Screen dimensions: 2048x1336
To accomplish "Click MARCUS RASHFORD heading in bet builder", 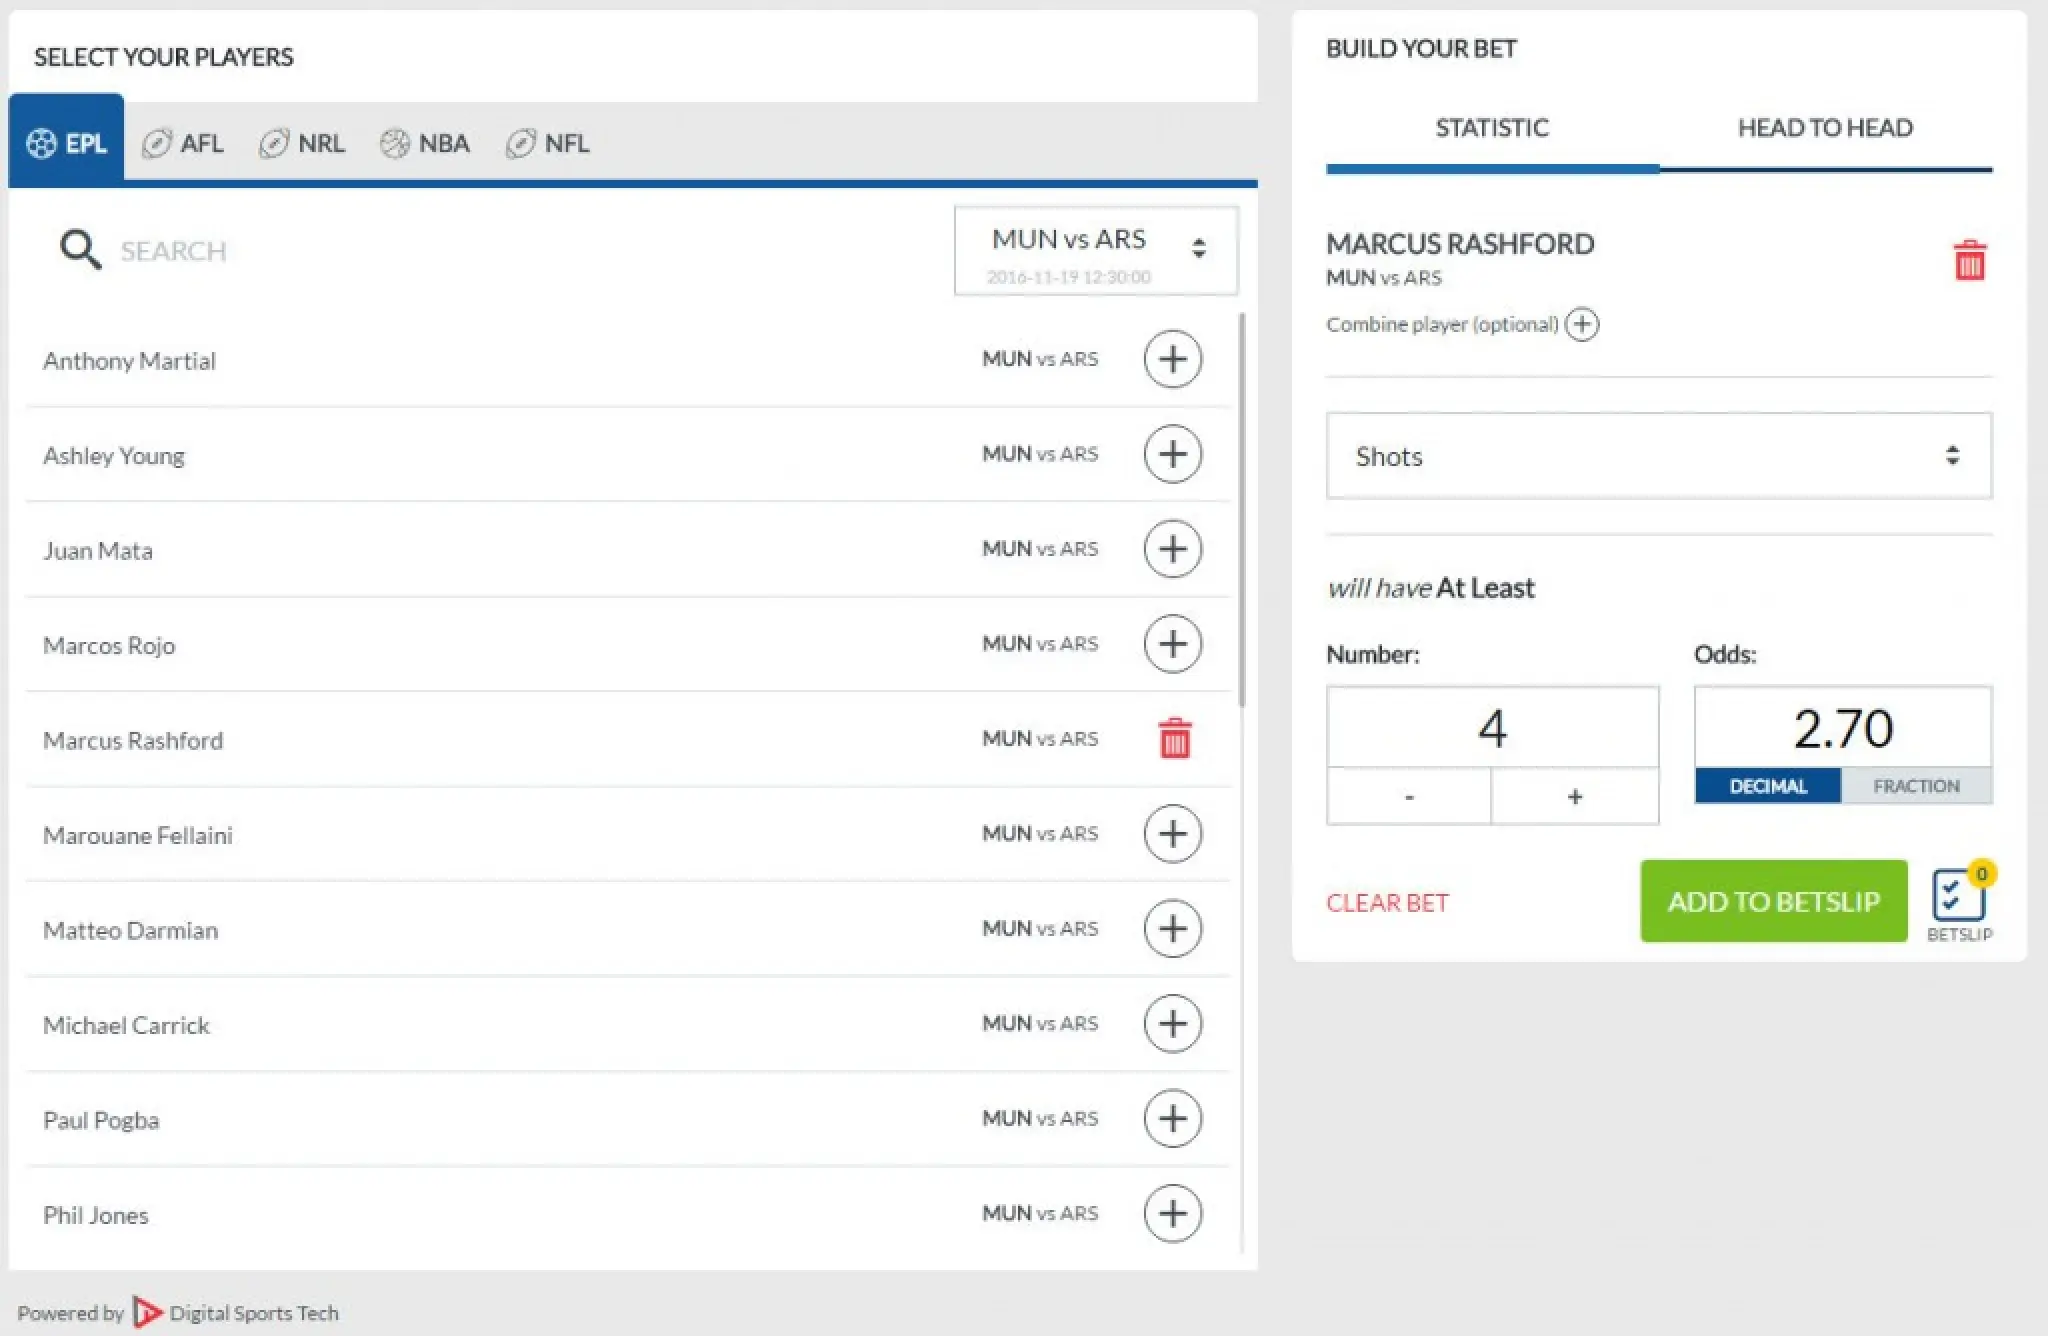I will click(x=1460, y=244).
